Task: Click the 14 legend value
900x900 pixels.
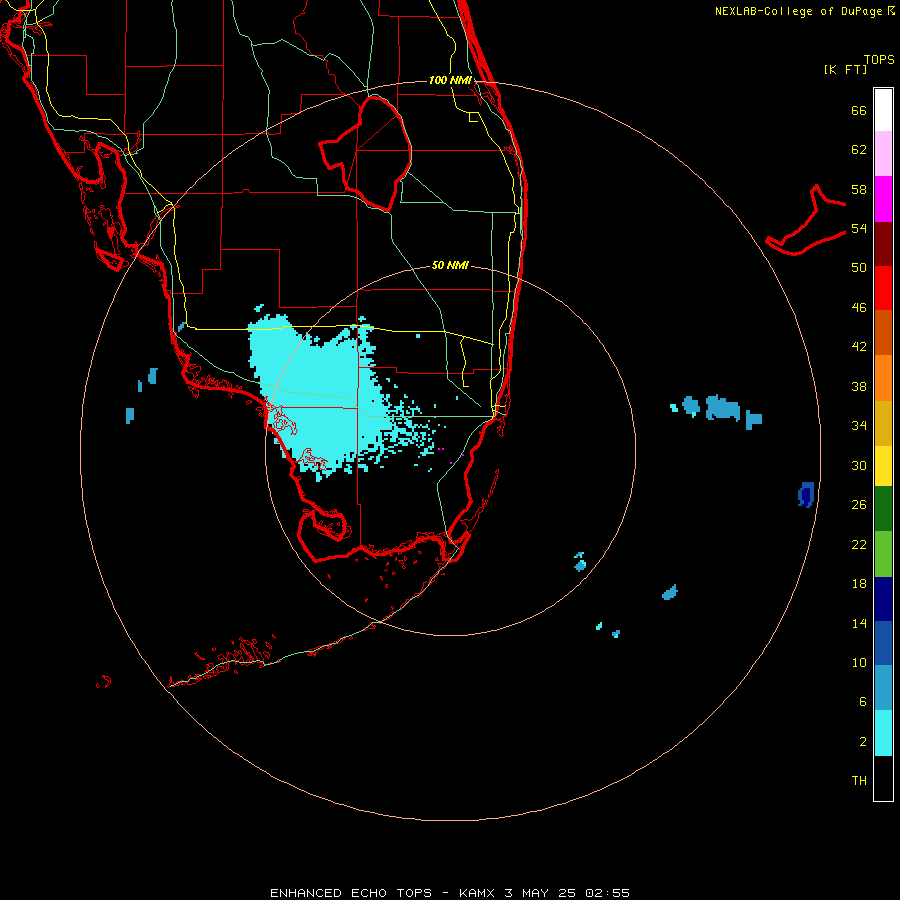Action: pos(859,623)
